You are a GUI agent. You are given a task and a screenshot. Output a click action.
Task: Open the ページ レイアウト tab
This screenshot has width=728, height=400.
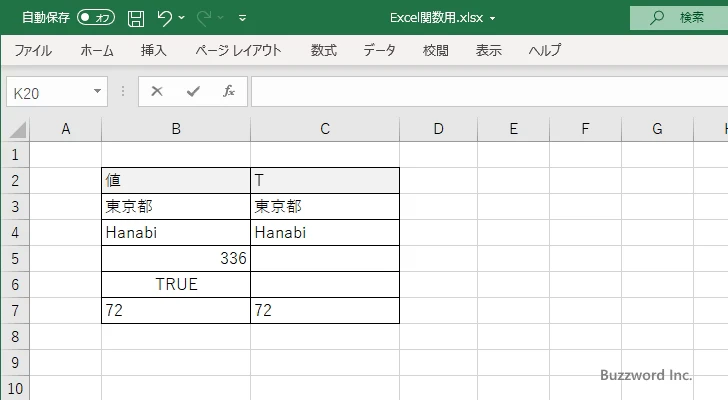(238, 50)
